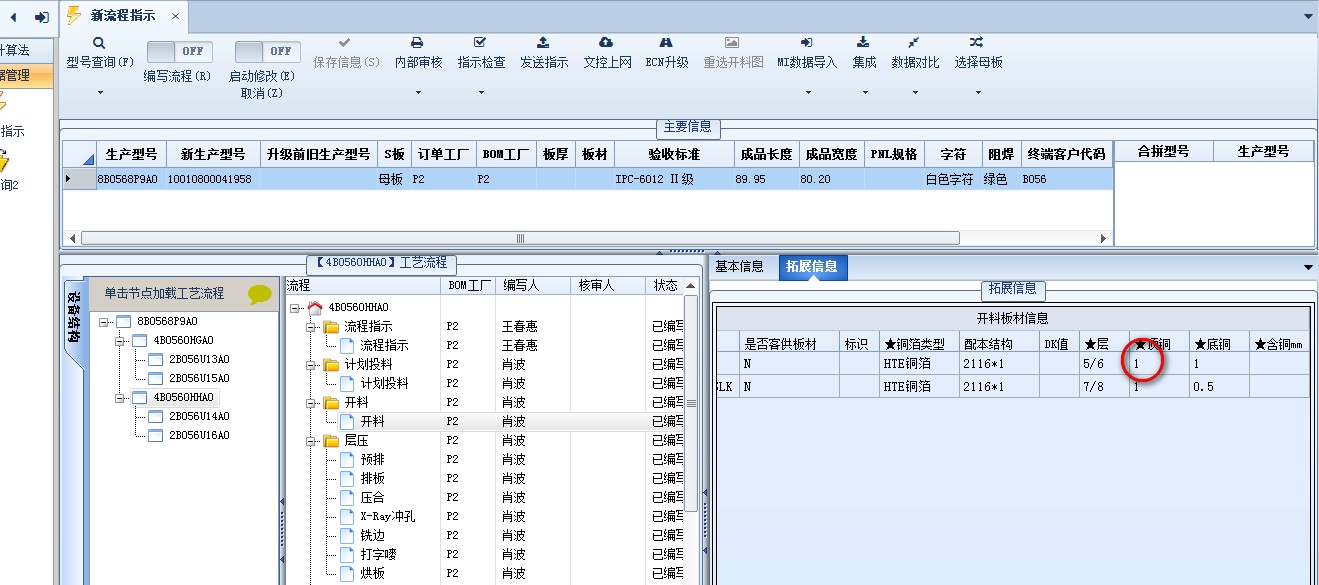This screenshot has height=585, width=1319.
Task: Click the home icon beside 4B0560HHA0 root
Action: coord(315,307)
